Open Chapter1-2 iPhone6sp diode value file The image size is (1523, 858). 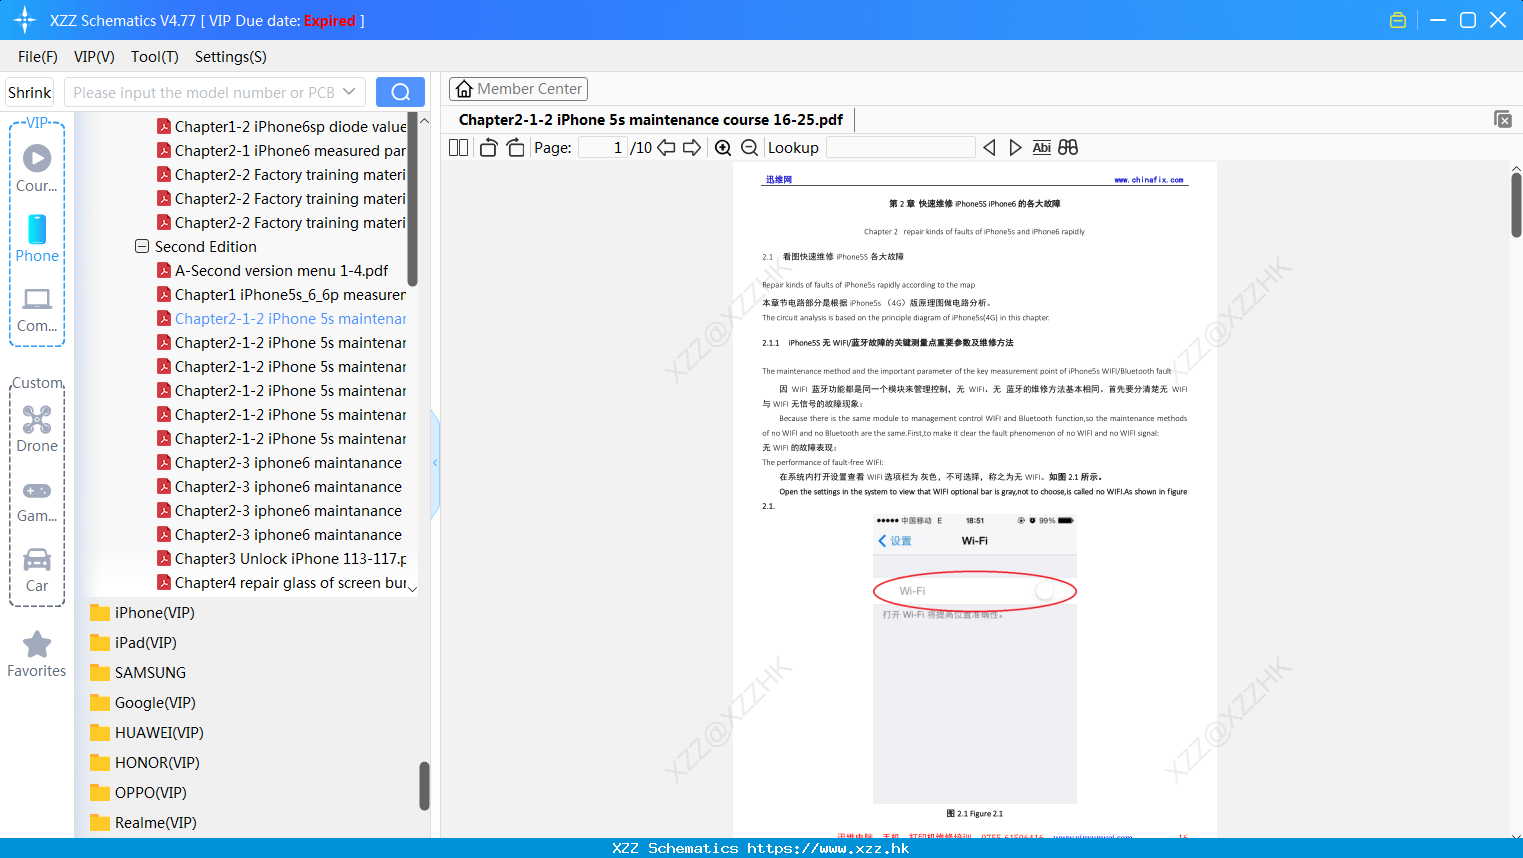282,127
